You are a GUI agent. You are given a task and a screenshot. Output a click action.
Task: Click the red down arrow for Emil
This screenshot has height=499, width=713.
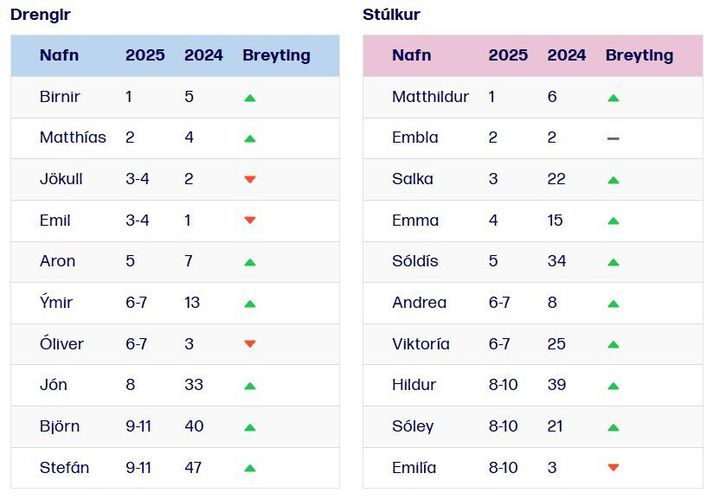pos(250,221)
